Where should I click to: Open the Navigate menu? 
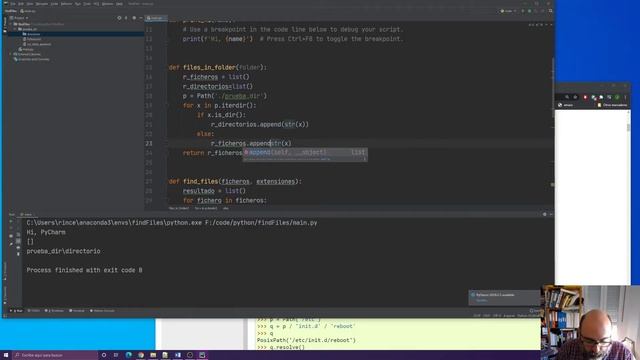(x=42, y=4)
